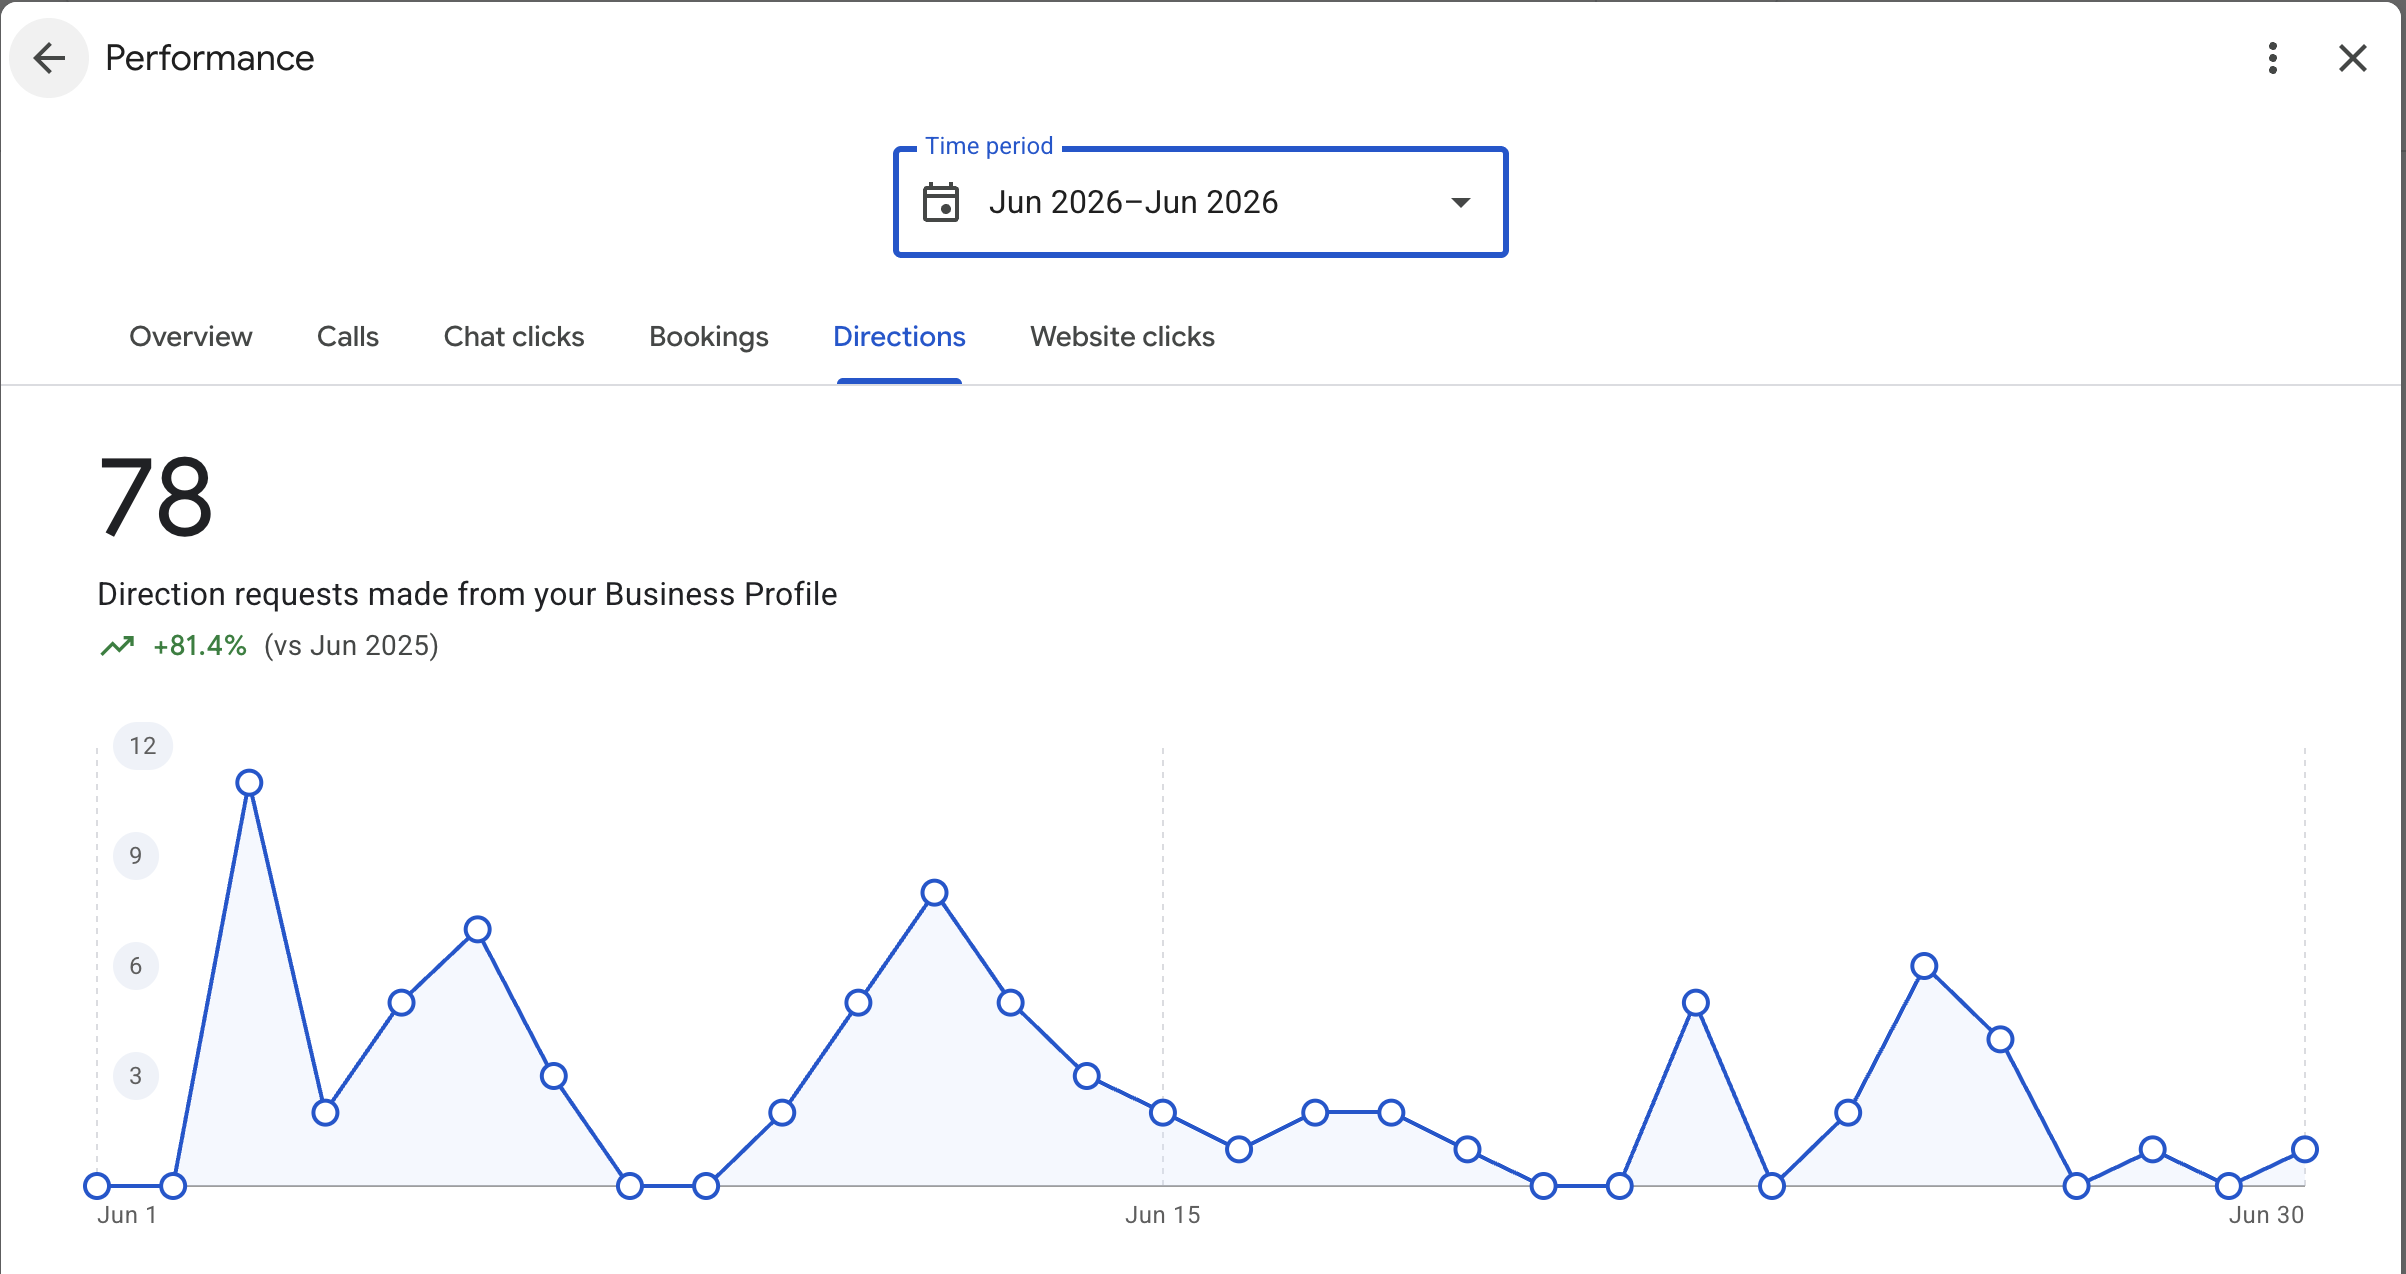Click the Jun 2026–Jun 2026 time period field
Viewport: 2406px width, 1274px height.
(x=1200, y=202)
